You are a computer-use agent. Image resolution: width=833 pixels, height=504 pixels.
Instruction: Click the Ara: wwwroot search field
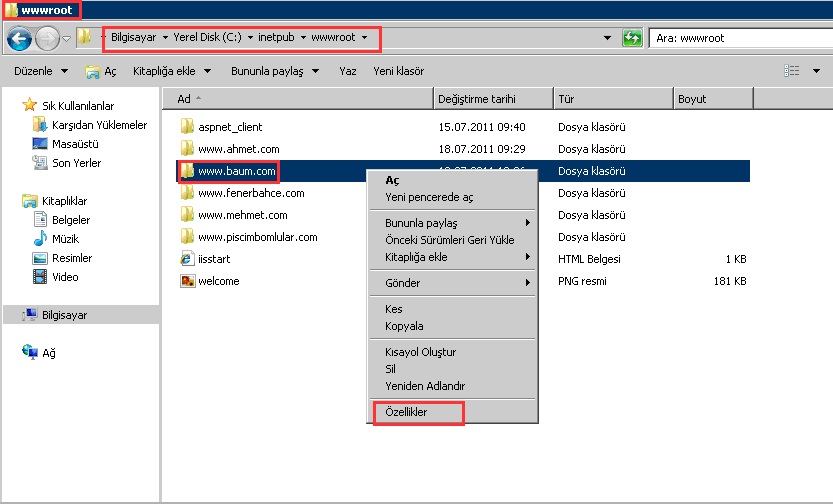[741, 38]
